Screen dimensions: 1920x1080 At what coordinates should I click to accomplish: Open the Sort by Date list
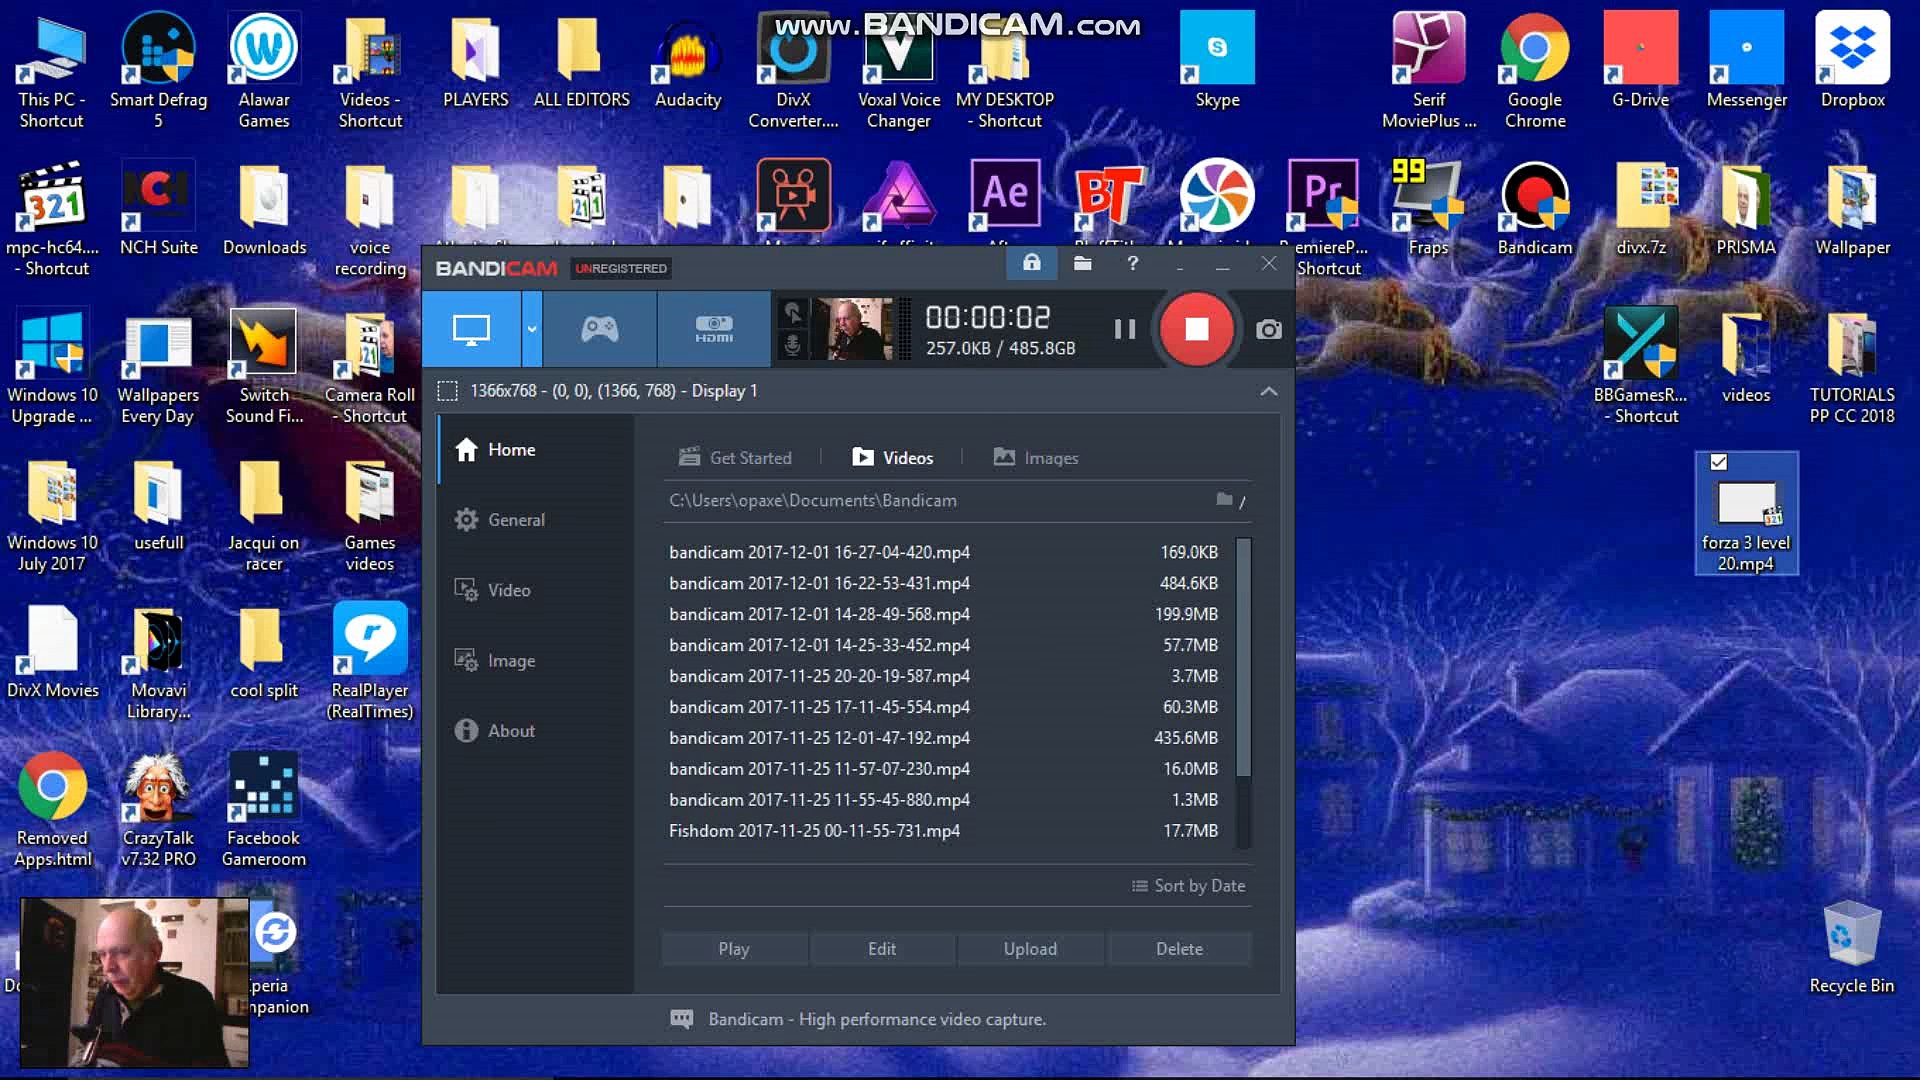(1188, 886)
